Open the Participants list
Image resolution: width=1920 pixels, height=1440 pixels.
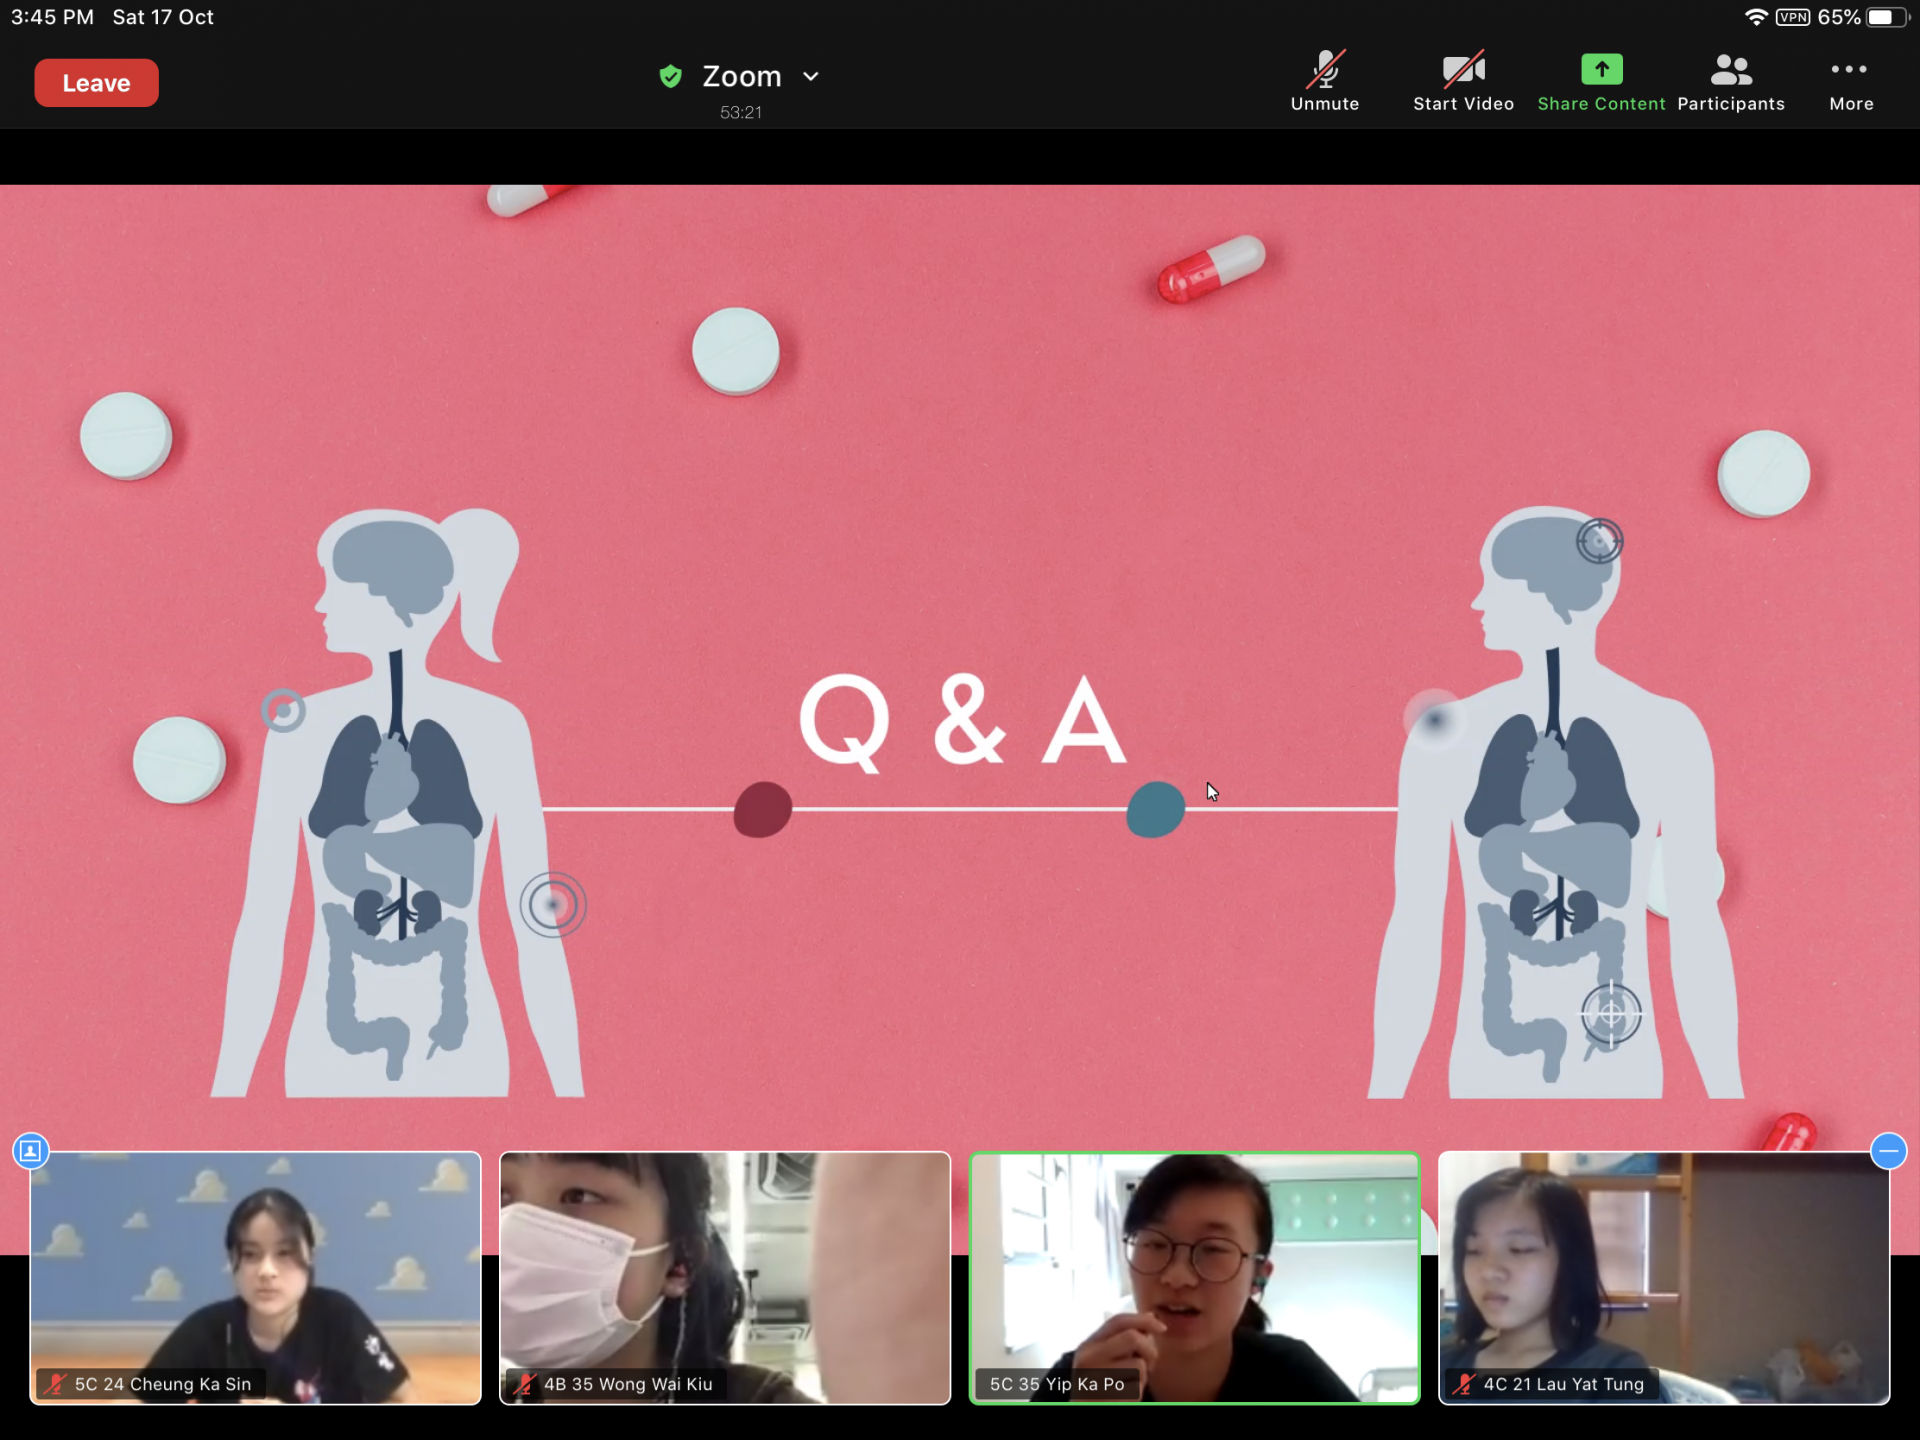[x=1731, y=82]
